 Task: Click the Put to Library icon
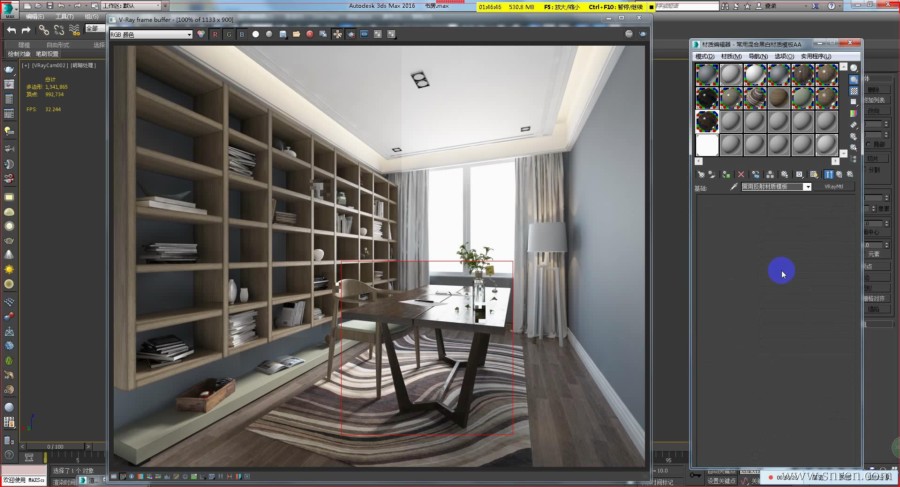point(785,175)
